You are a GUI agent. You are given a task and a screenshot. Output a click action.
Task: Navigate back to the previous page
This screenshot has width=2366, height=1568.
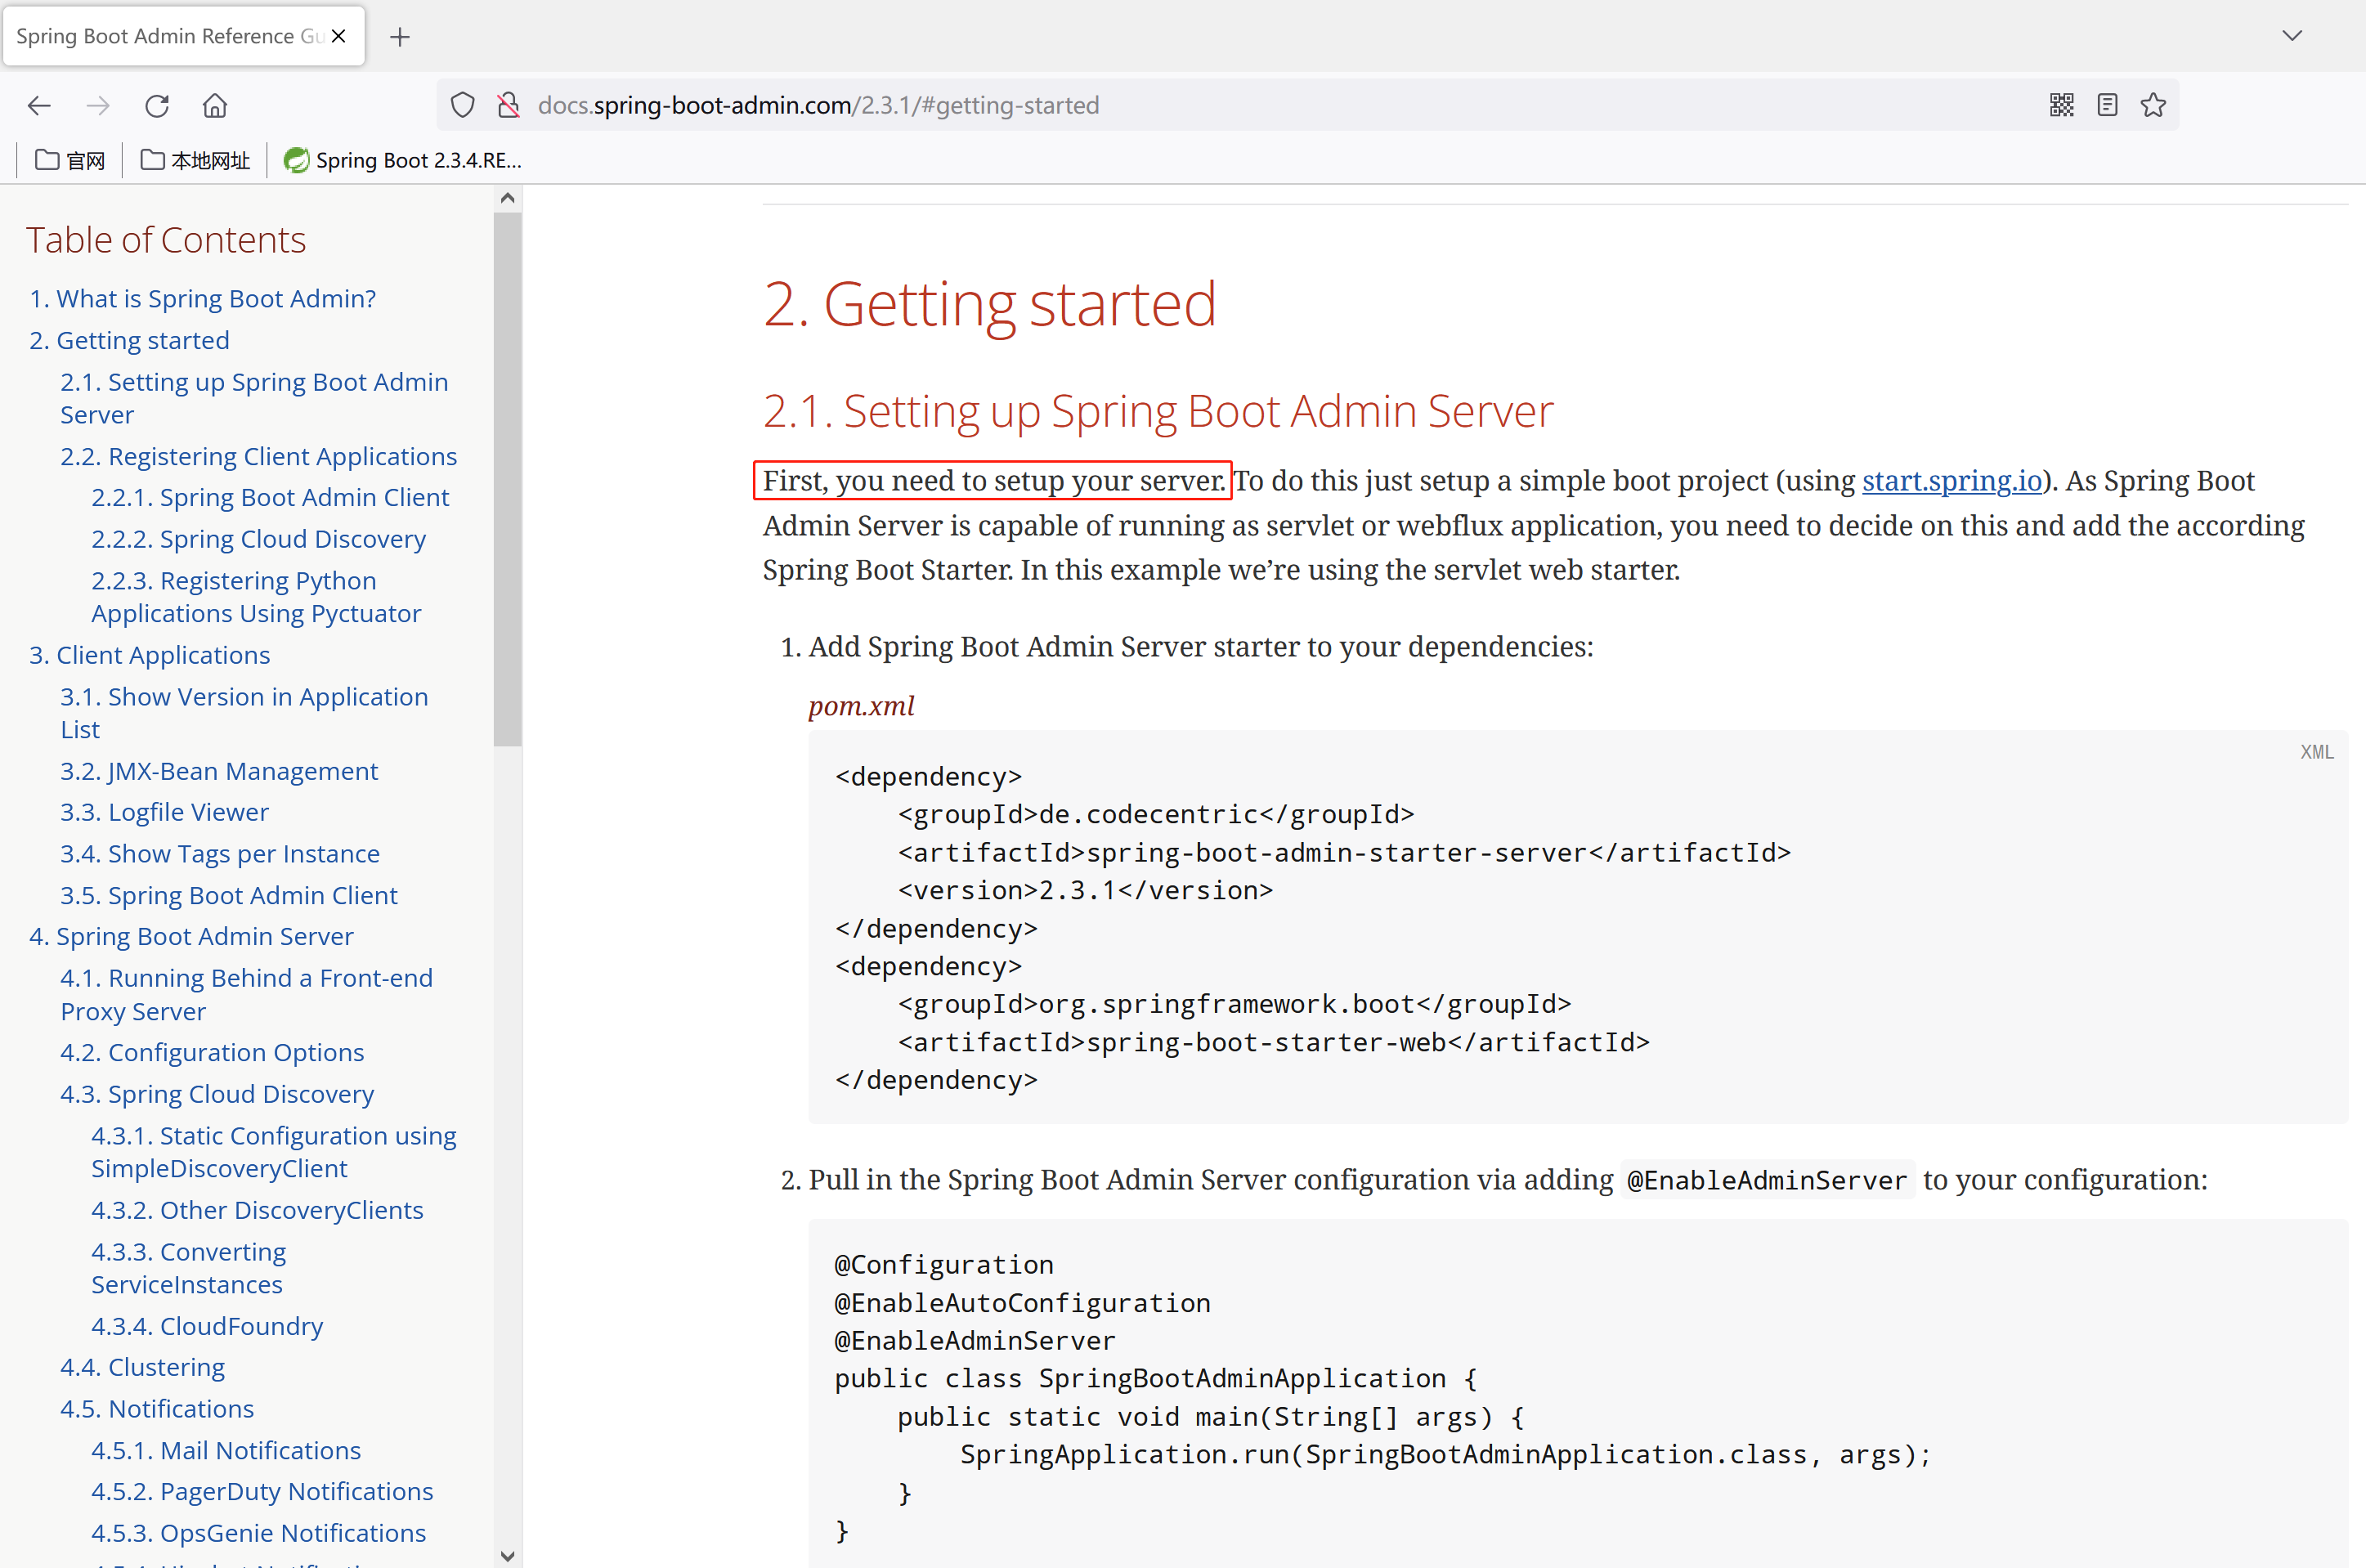pos(39,105)
